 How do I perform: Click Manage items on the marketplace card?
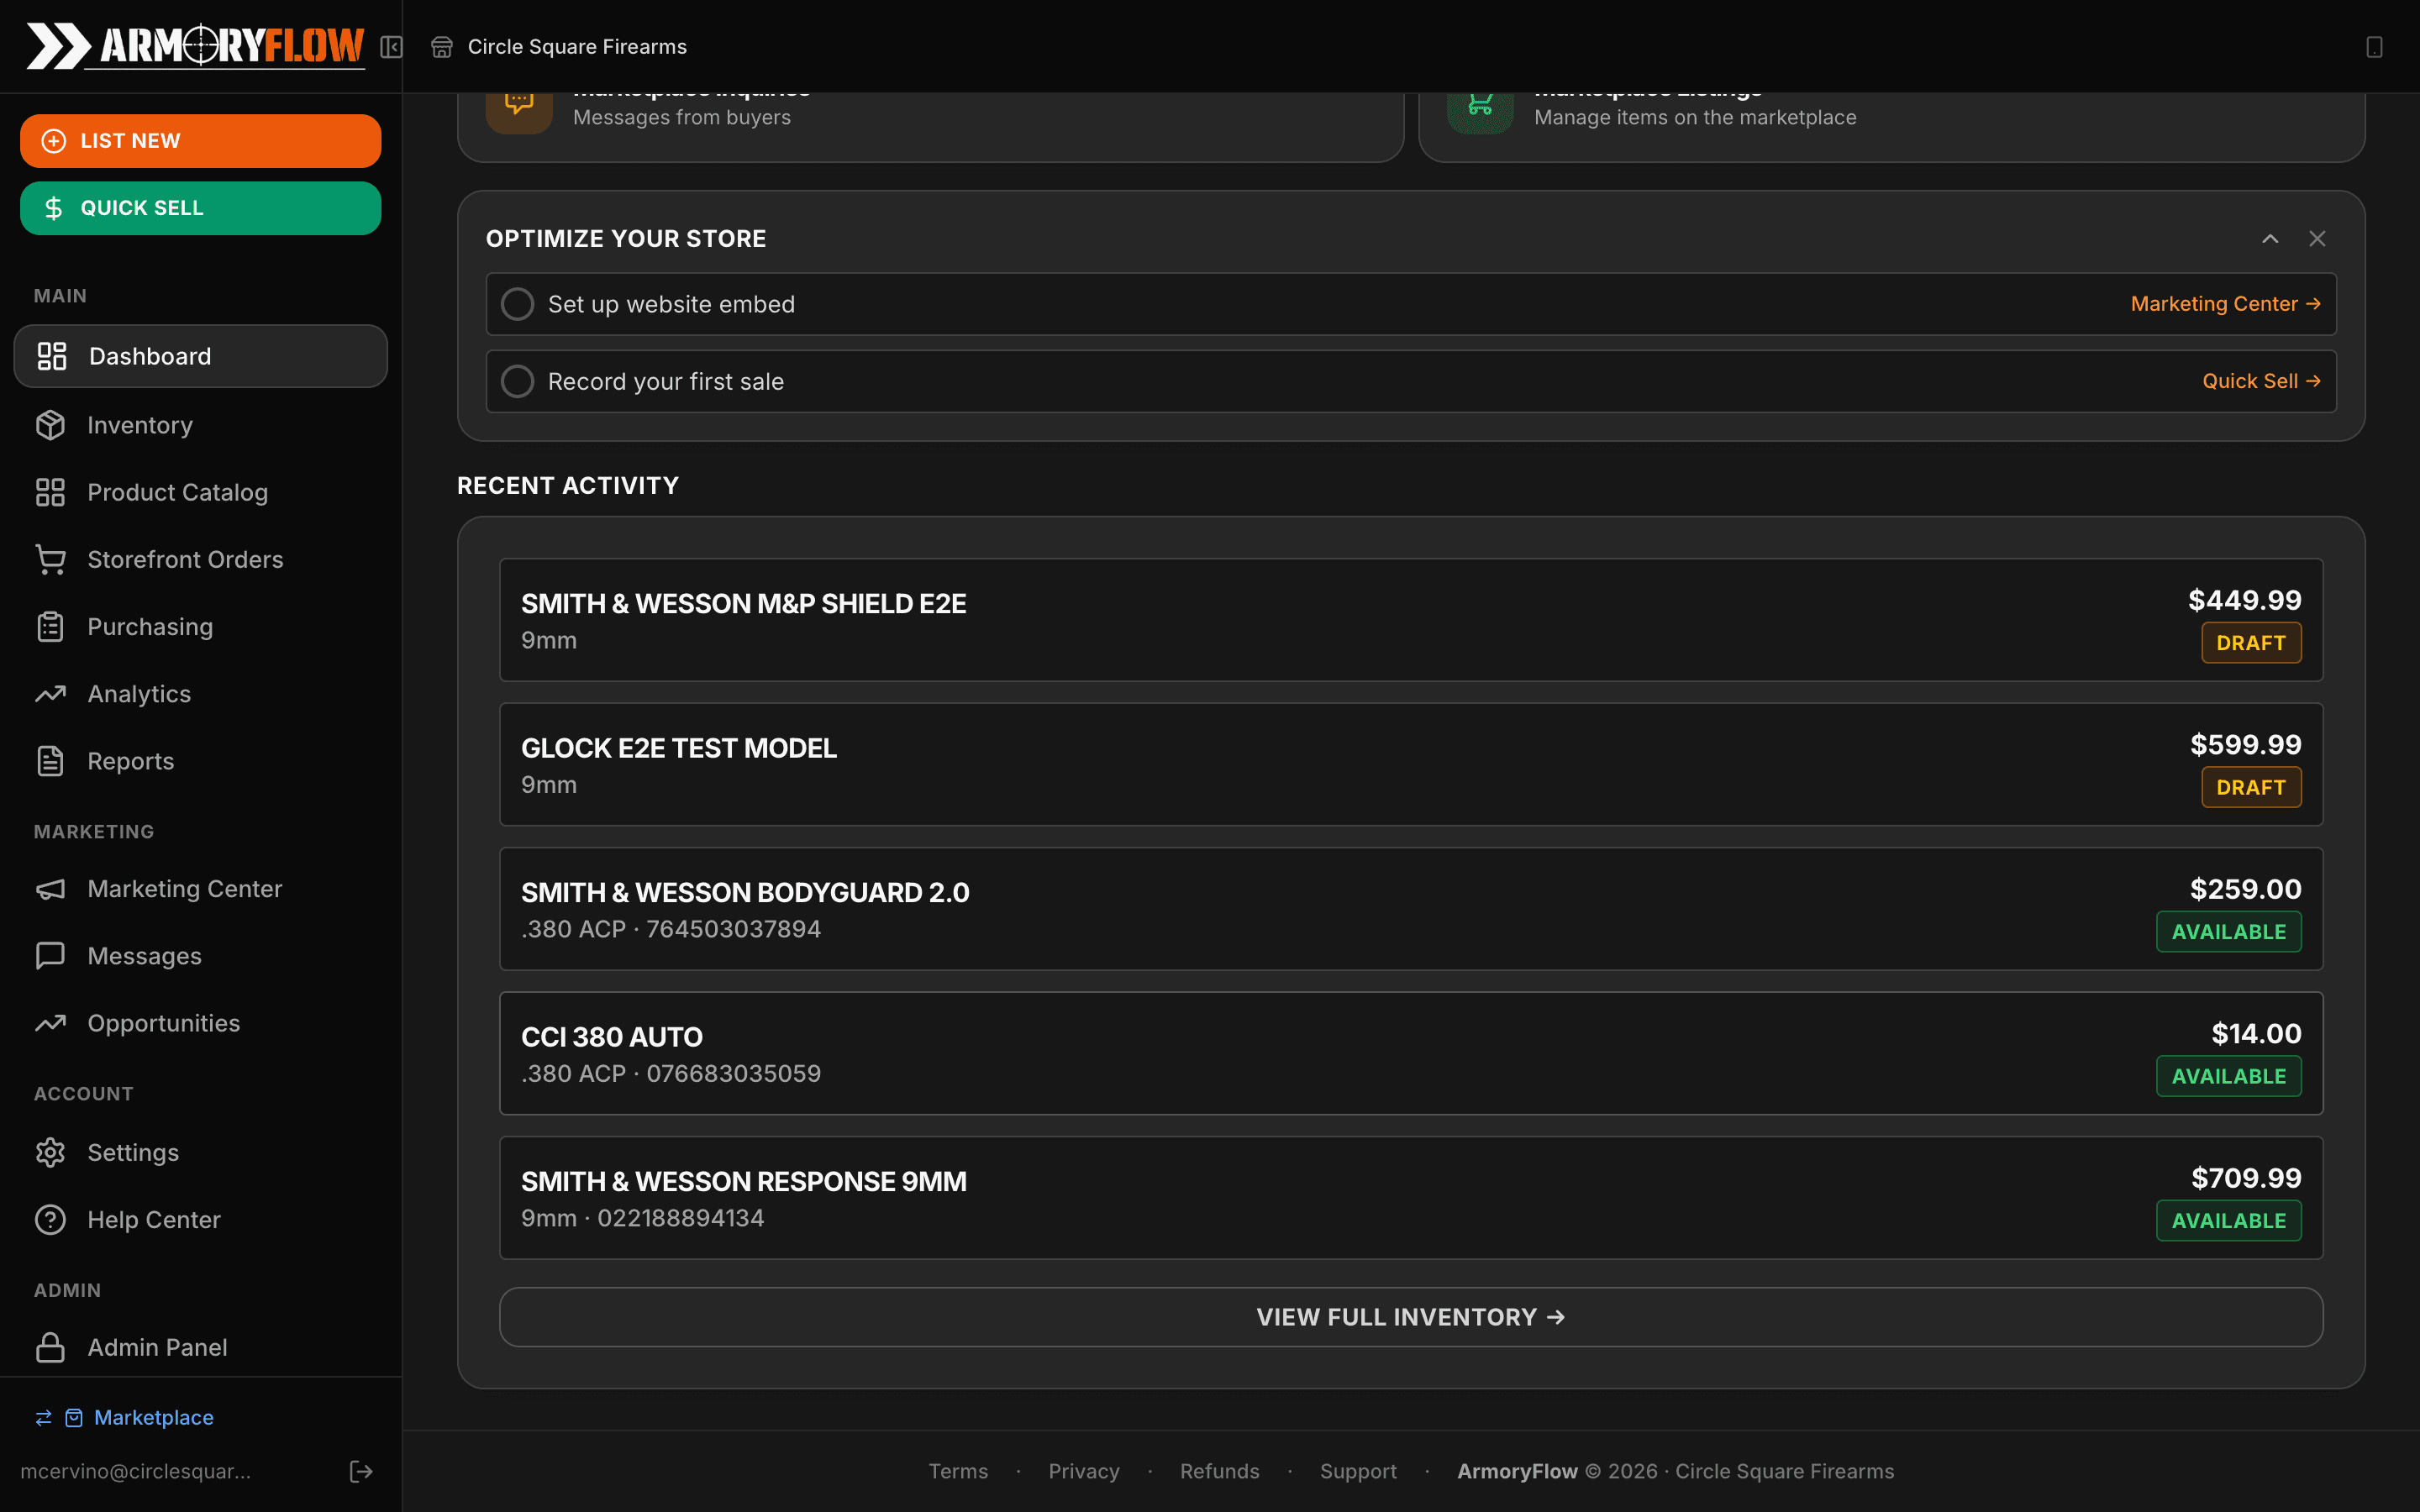pyautogui.click(x=1892, y=127)
